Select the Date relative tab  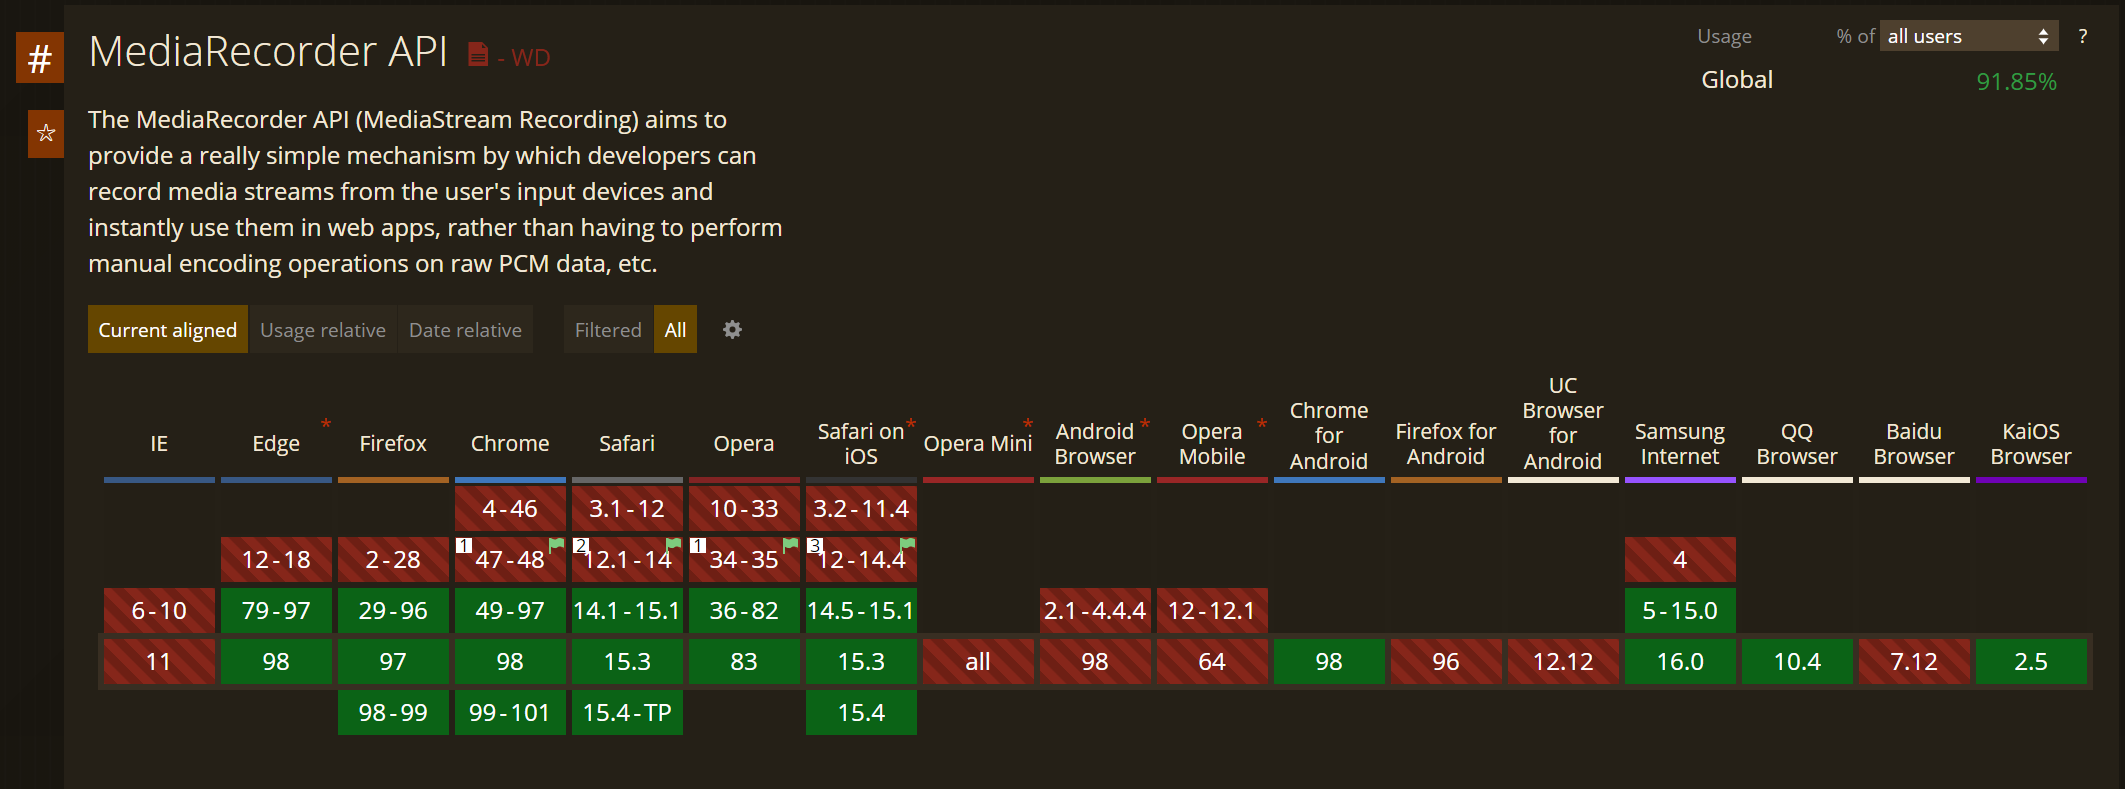[x=465, y=330]
